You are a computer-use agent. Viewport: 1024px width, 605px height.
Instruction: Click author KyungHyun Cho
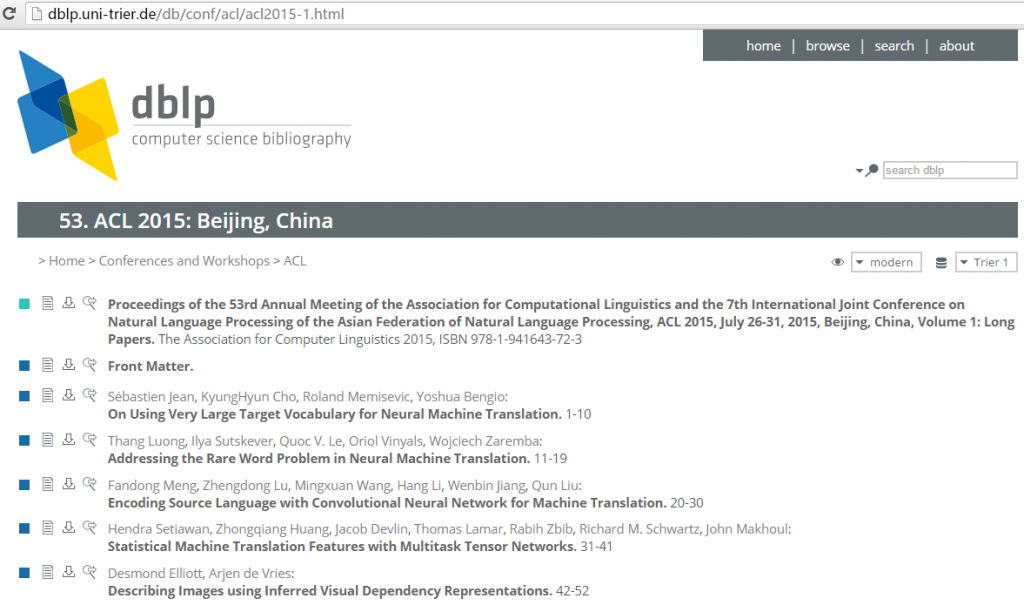coord(248,397)
